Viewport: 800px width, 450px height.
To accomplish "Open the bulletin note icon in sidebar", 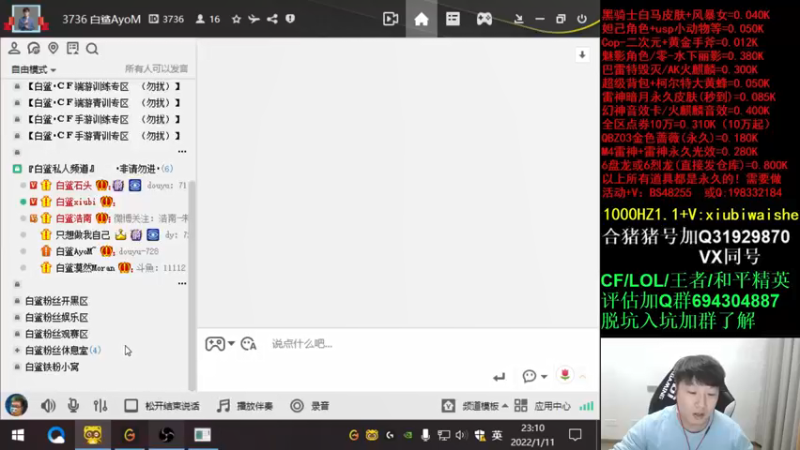I will click(x=72, y=48).
